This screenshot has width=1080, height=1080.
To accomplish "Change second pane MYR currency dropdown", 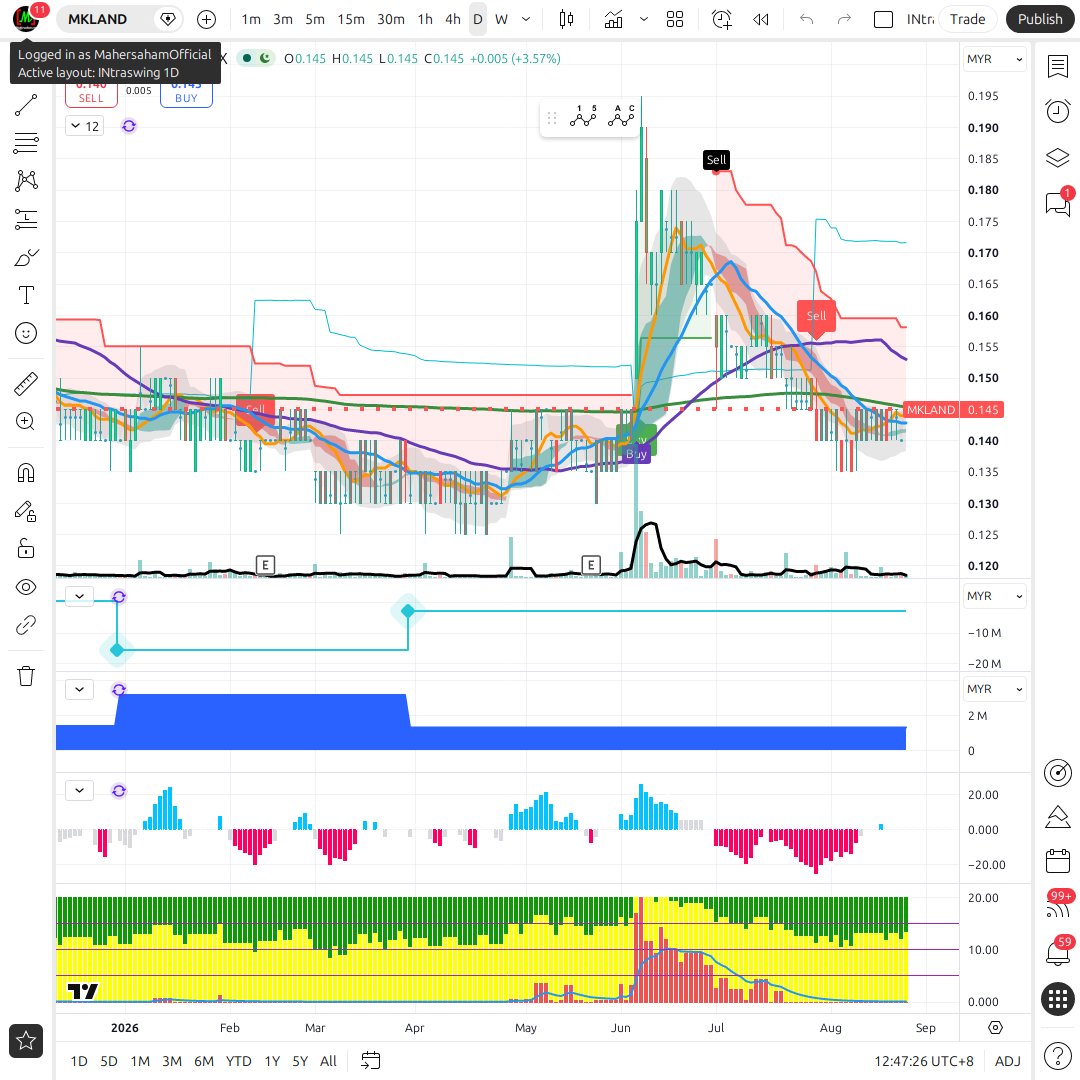I will tap(994, 596).
